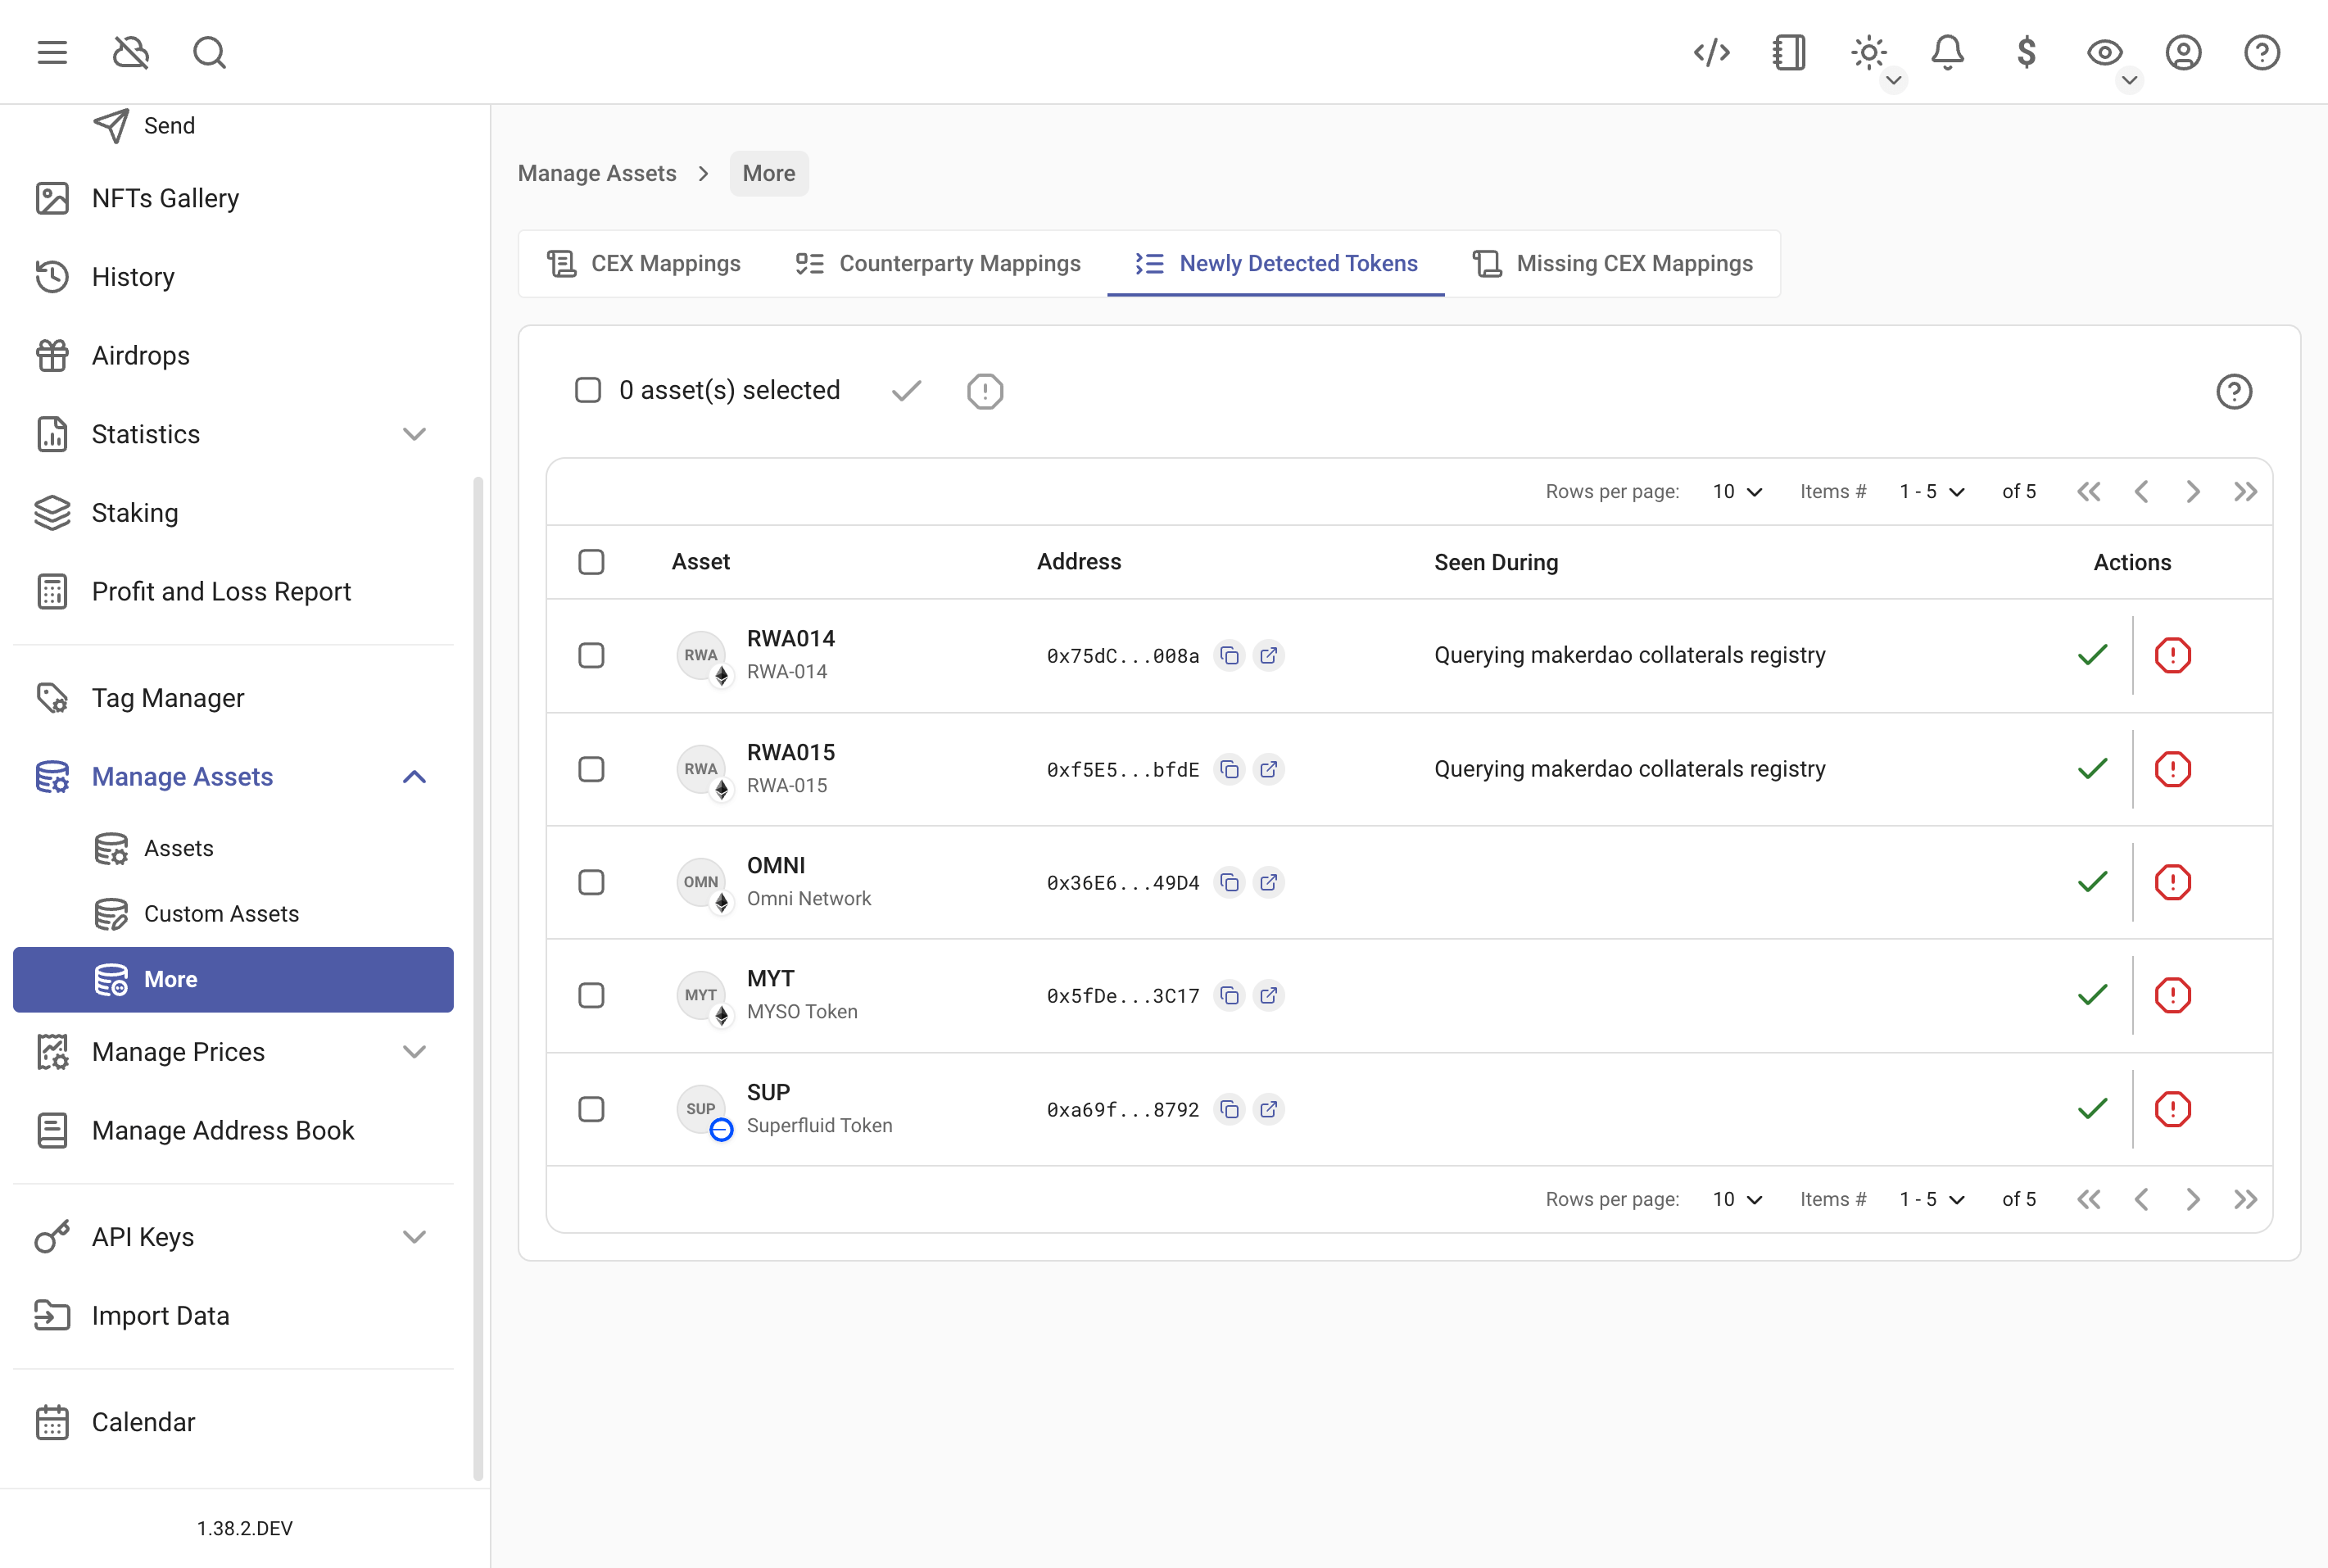Expand privacy options chevron under eye

[2129, 80]
